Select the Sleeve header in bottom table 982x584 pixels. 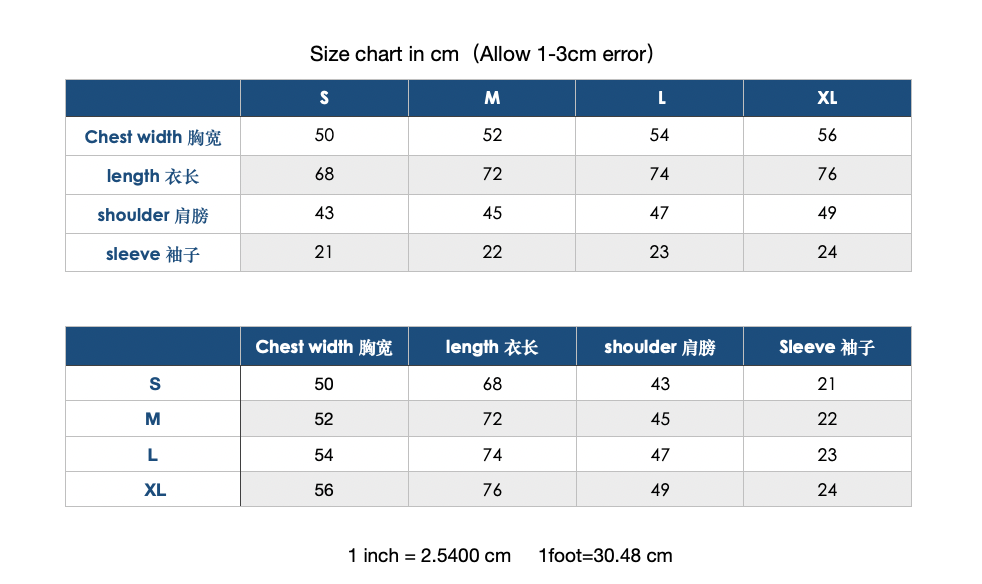[827, 347]
